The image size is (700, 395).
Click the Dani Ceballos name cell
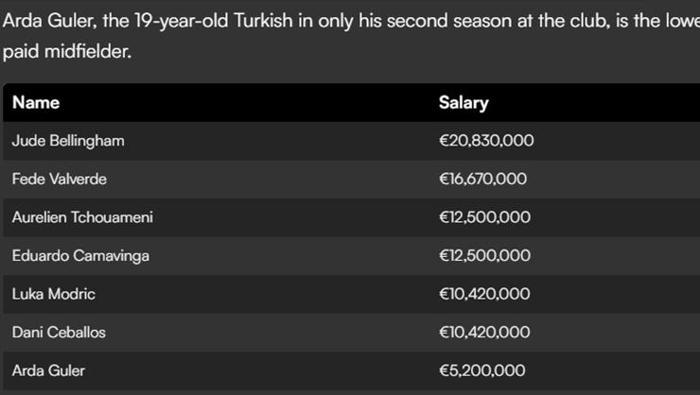click(x=59, y=333)
